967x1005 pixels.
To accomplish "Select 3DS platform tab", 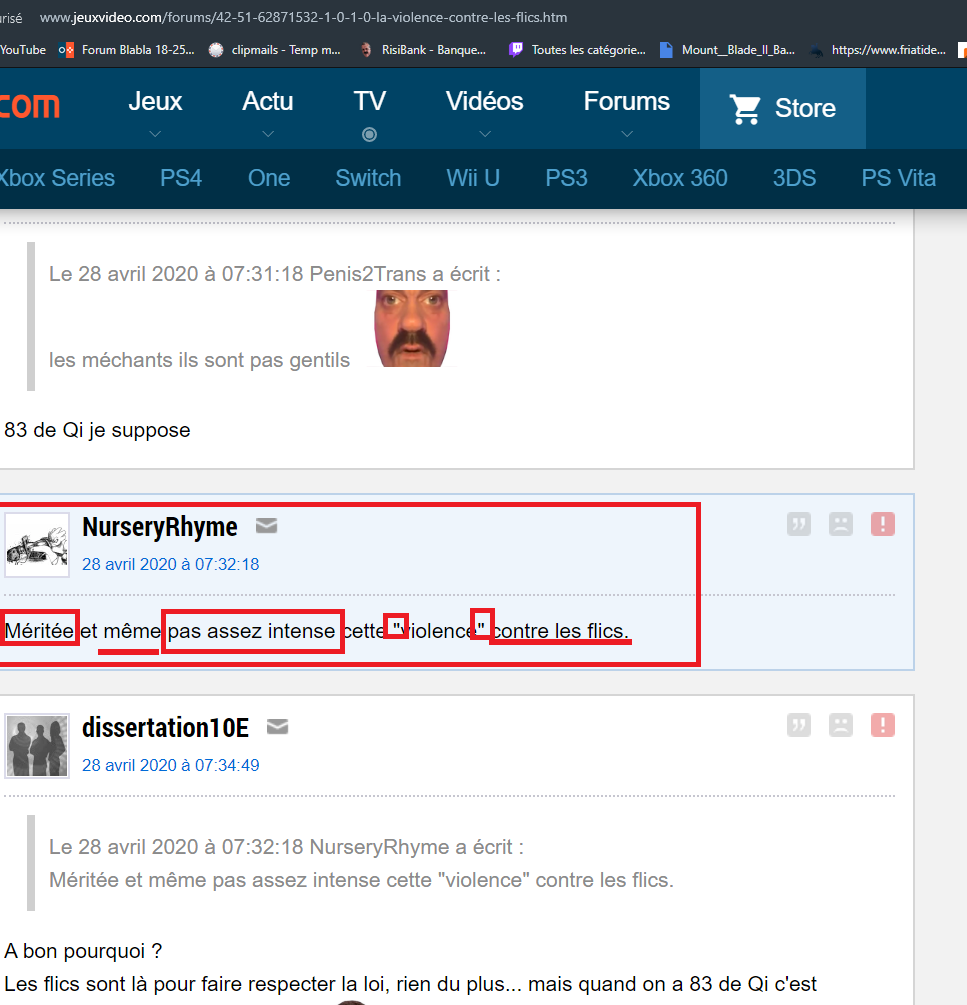I will click(794, 178).
